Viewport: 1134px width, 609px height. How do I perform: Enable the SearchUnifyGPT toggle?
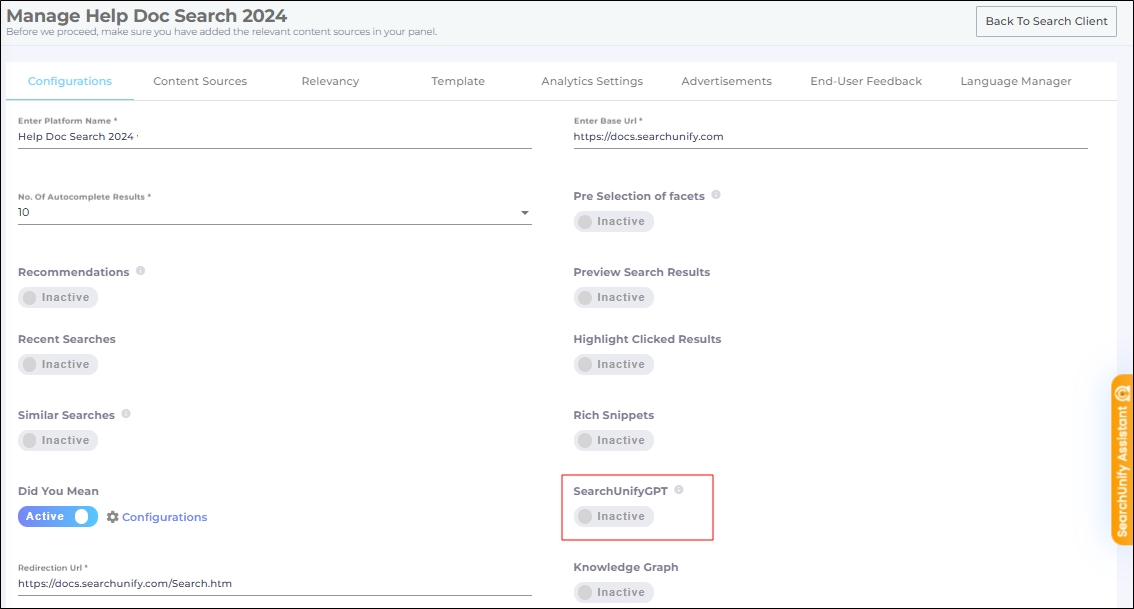(x=613, y=517)
